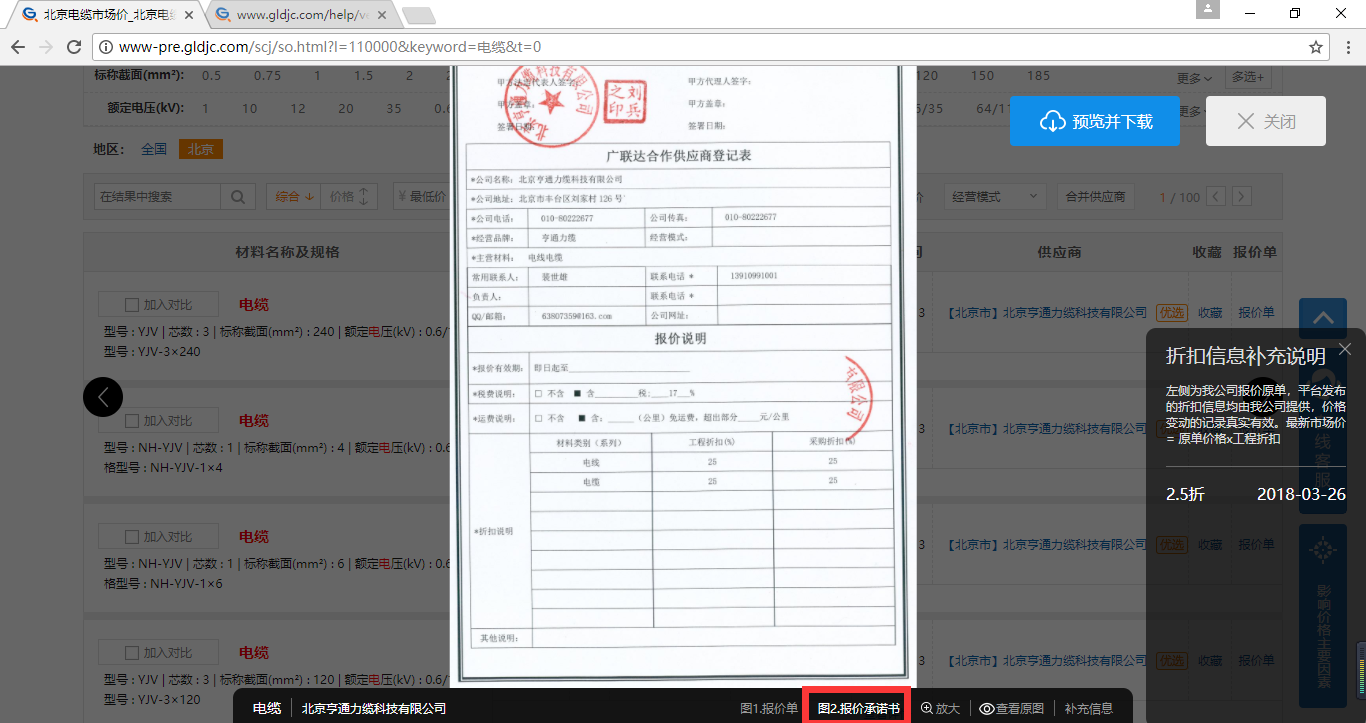This screenshot has height=723, width=1366.
Task: Expand 更多 in 标称截面 row
Action: (x=1194, y=78)
